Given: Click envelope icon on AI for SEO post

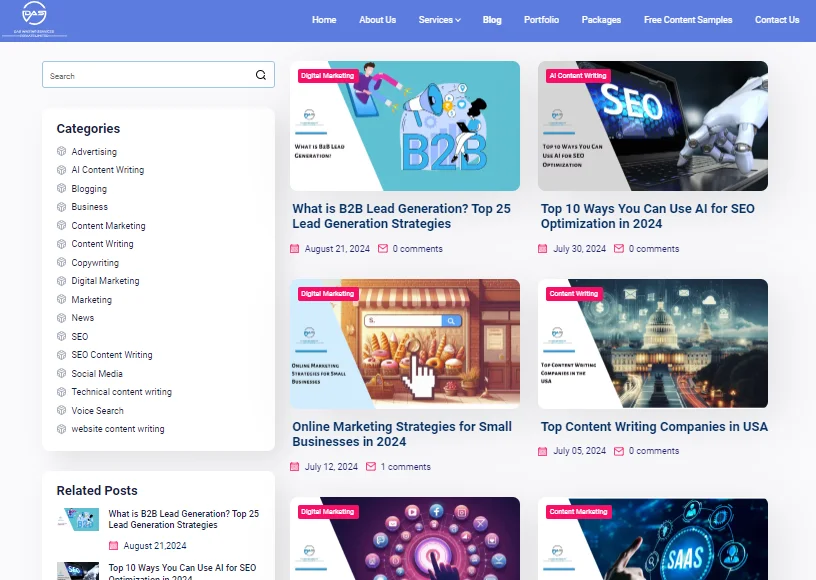Looking at the screenshot, I should point(619,249).
